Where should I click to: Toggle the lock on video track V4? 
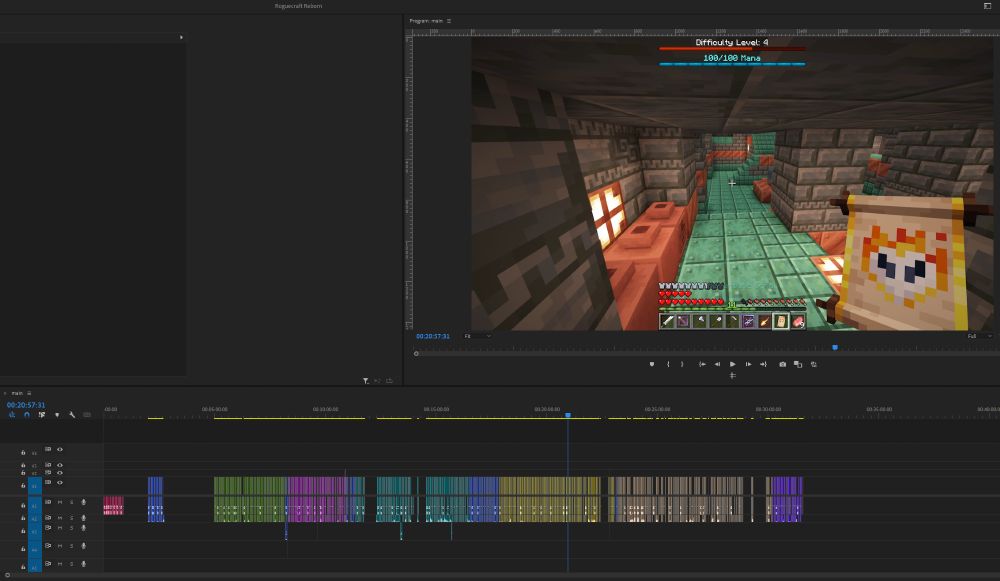23,453
